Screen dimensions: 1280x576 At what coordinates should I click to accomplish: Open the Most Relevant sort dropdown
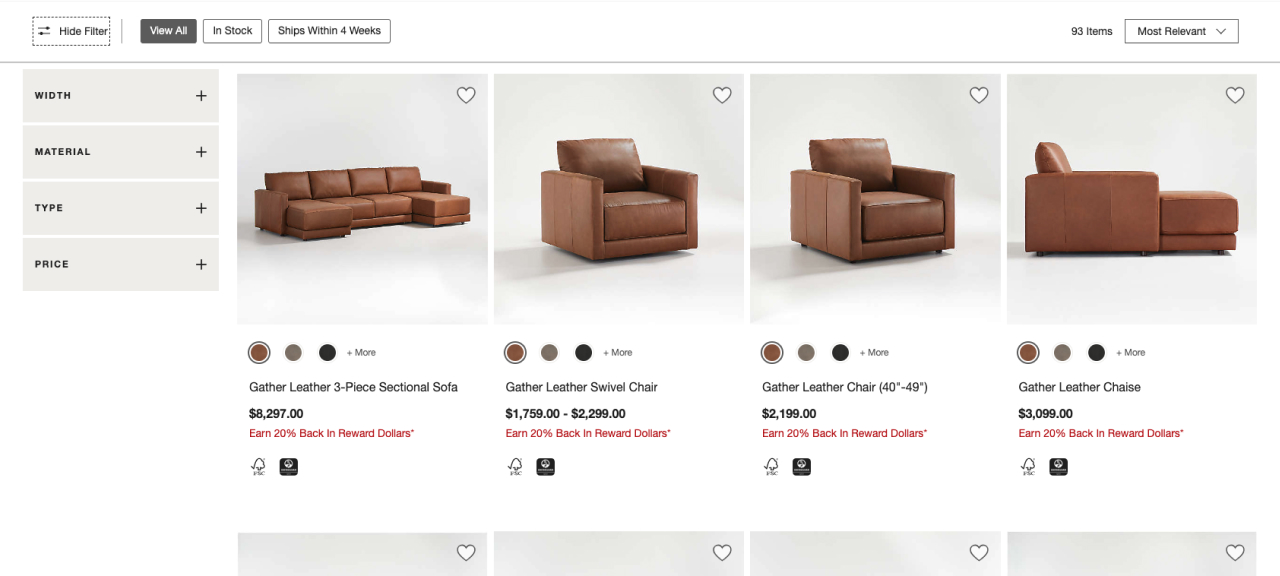pyautogui.click(x=1181, y=31)
